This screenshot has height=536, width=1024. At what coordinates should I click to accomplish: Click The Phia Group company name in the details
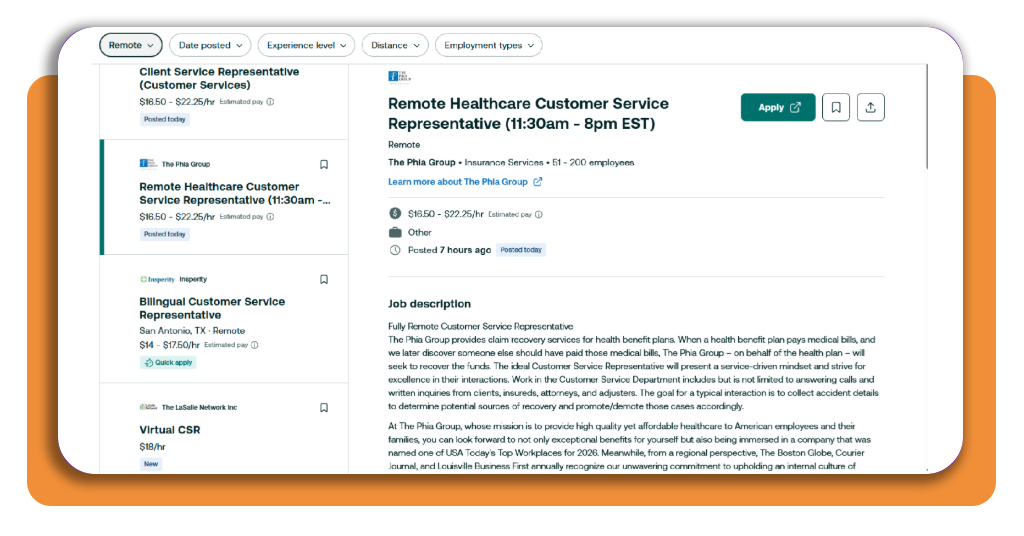421,163
